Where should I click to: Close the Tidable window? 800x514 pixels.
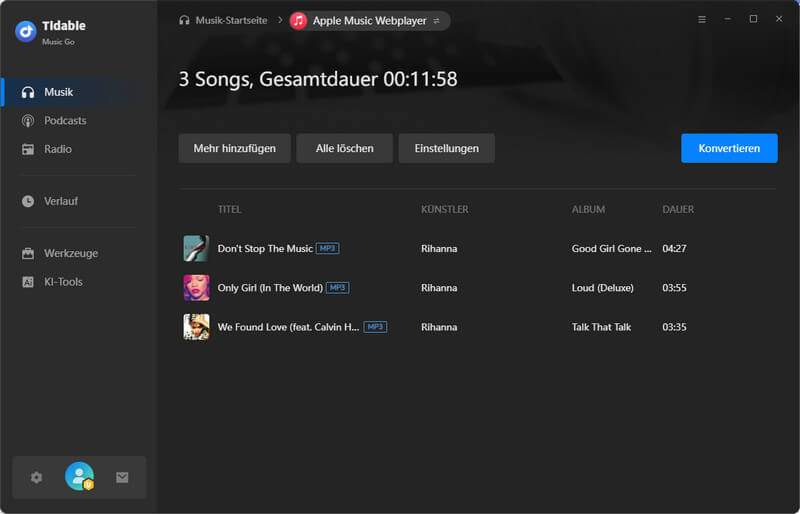coord(779,19)
